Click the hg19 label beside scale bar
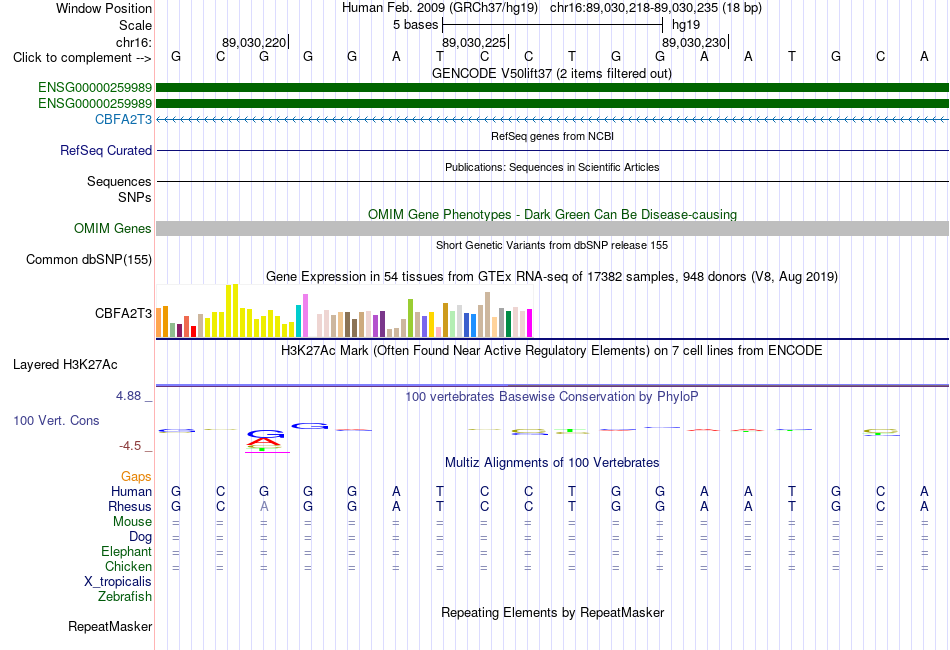This screenshot has width=950, height=650. click(x=686, y=25)
